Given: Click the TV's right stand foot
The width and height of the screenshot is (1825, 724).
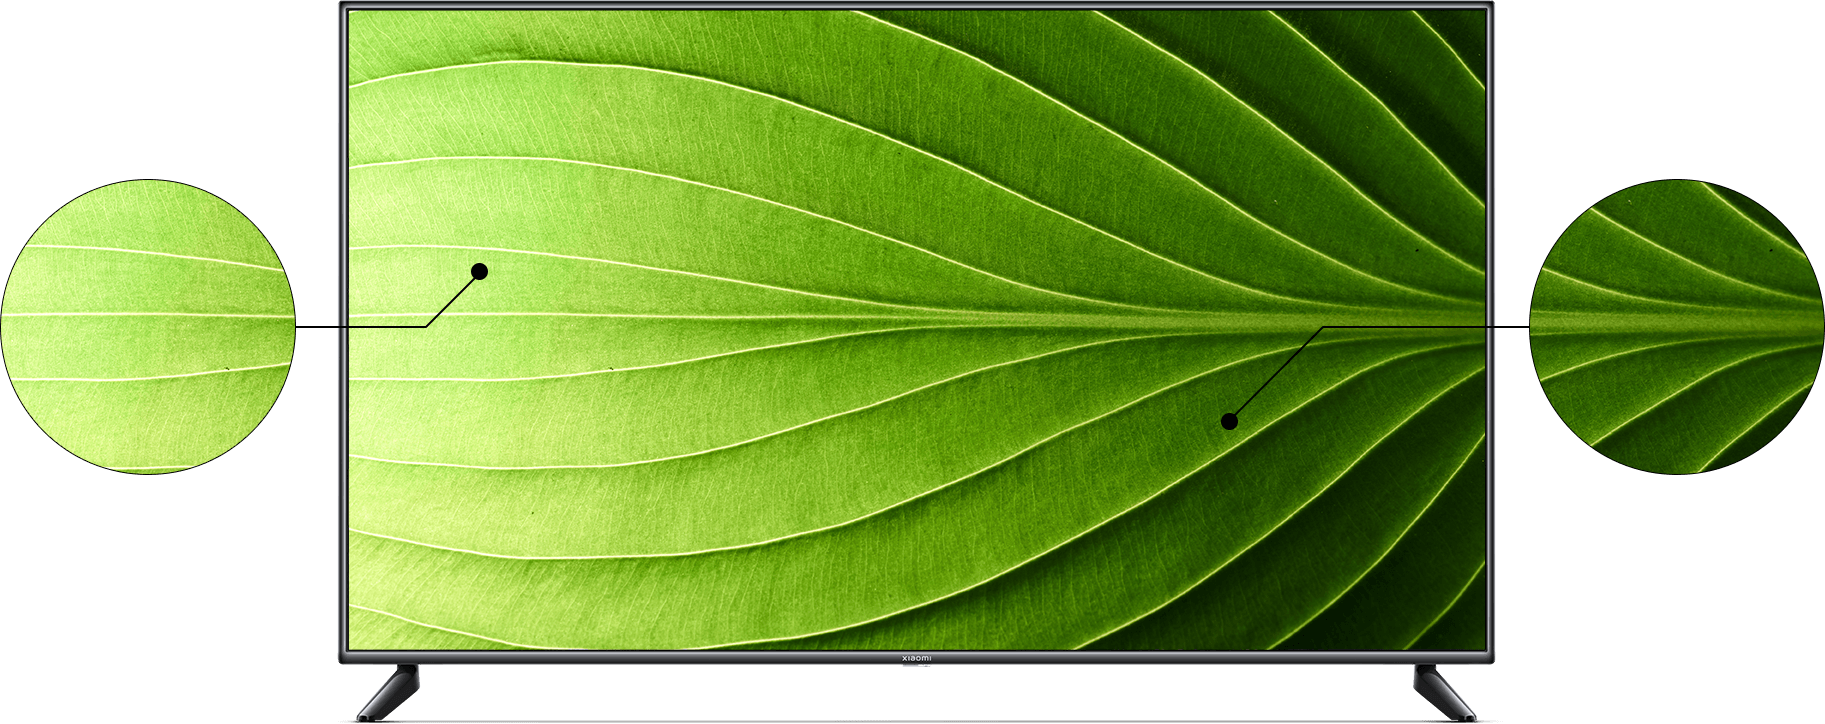Looking at the screenshot, I should coord(1444,692).
